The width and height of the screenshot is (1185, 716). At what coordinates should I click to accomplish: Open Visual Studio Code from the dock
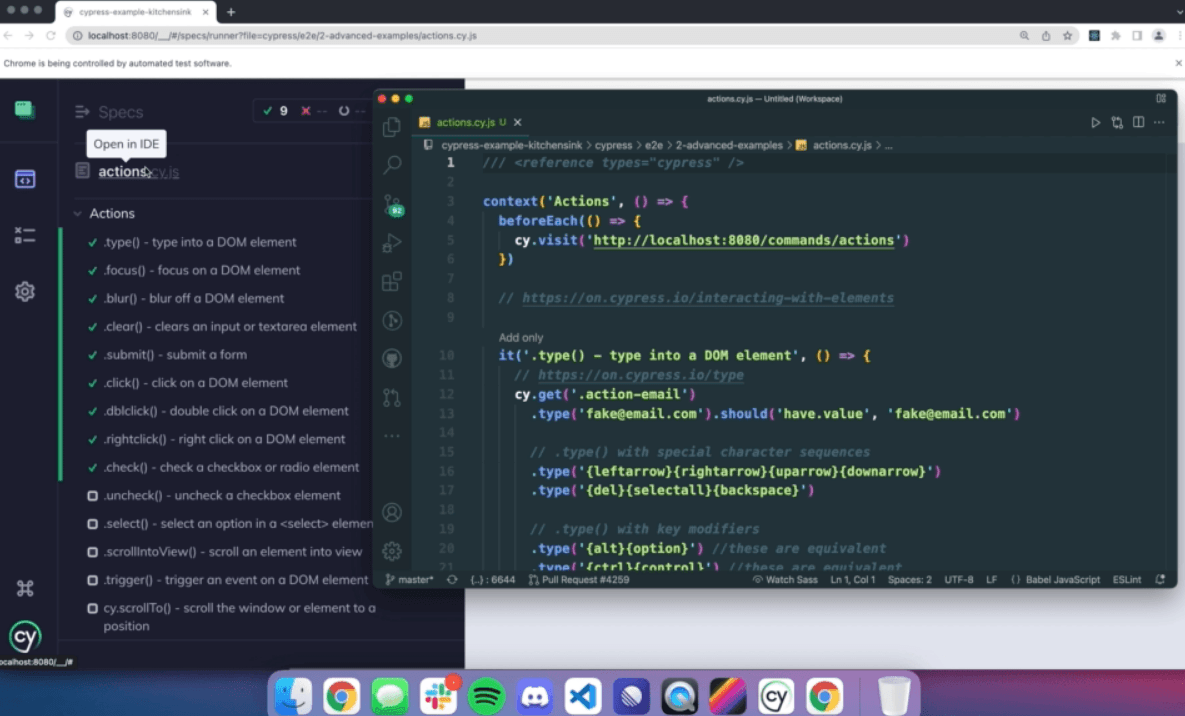click(x=583, y=696)
